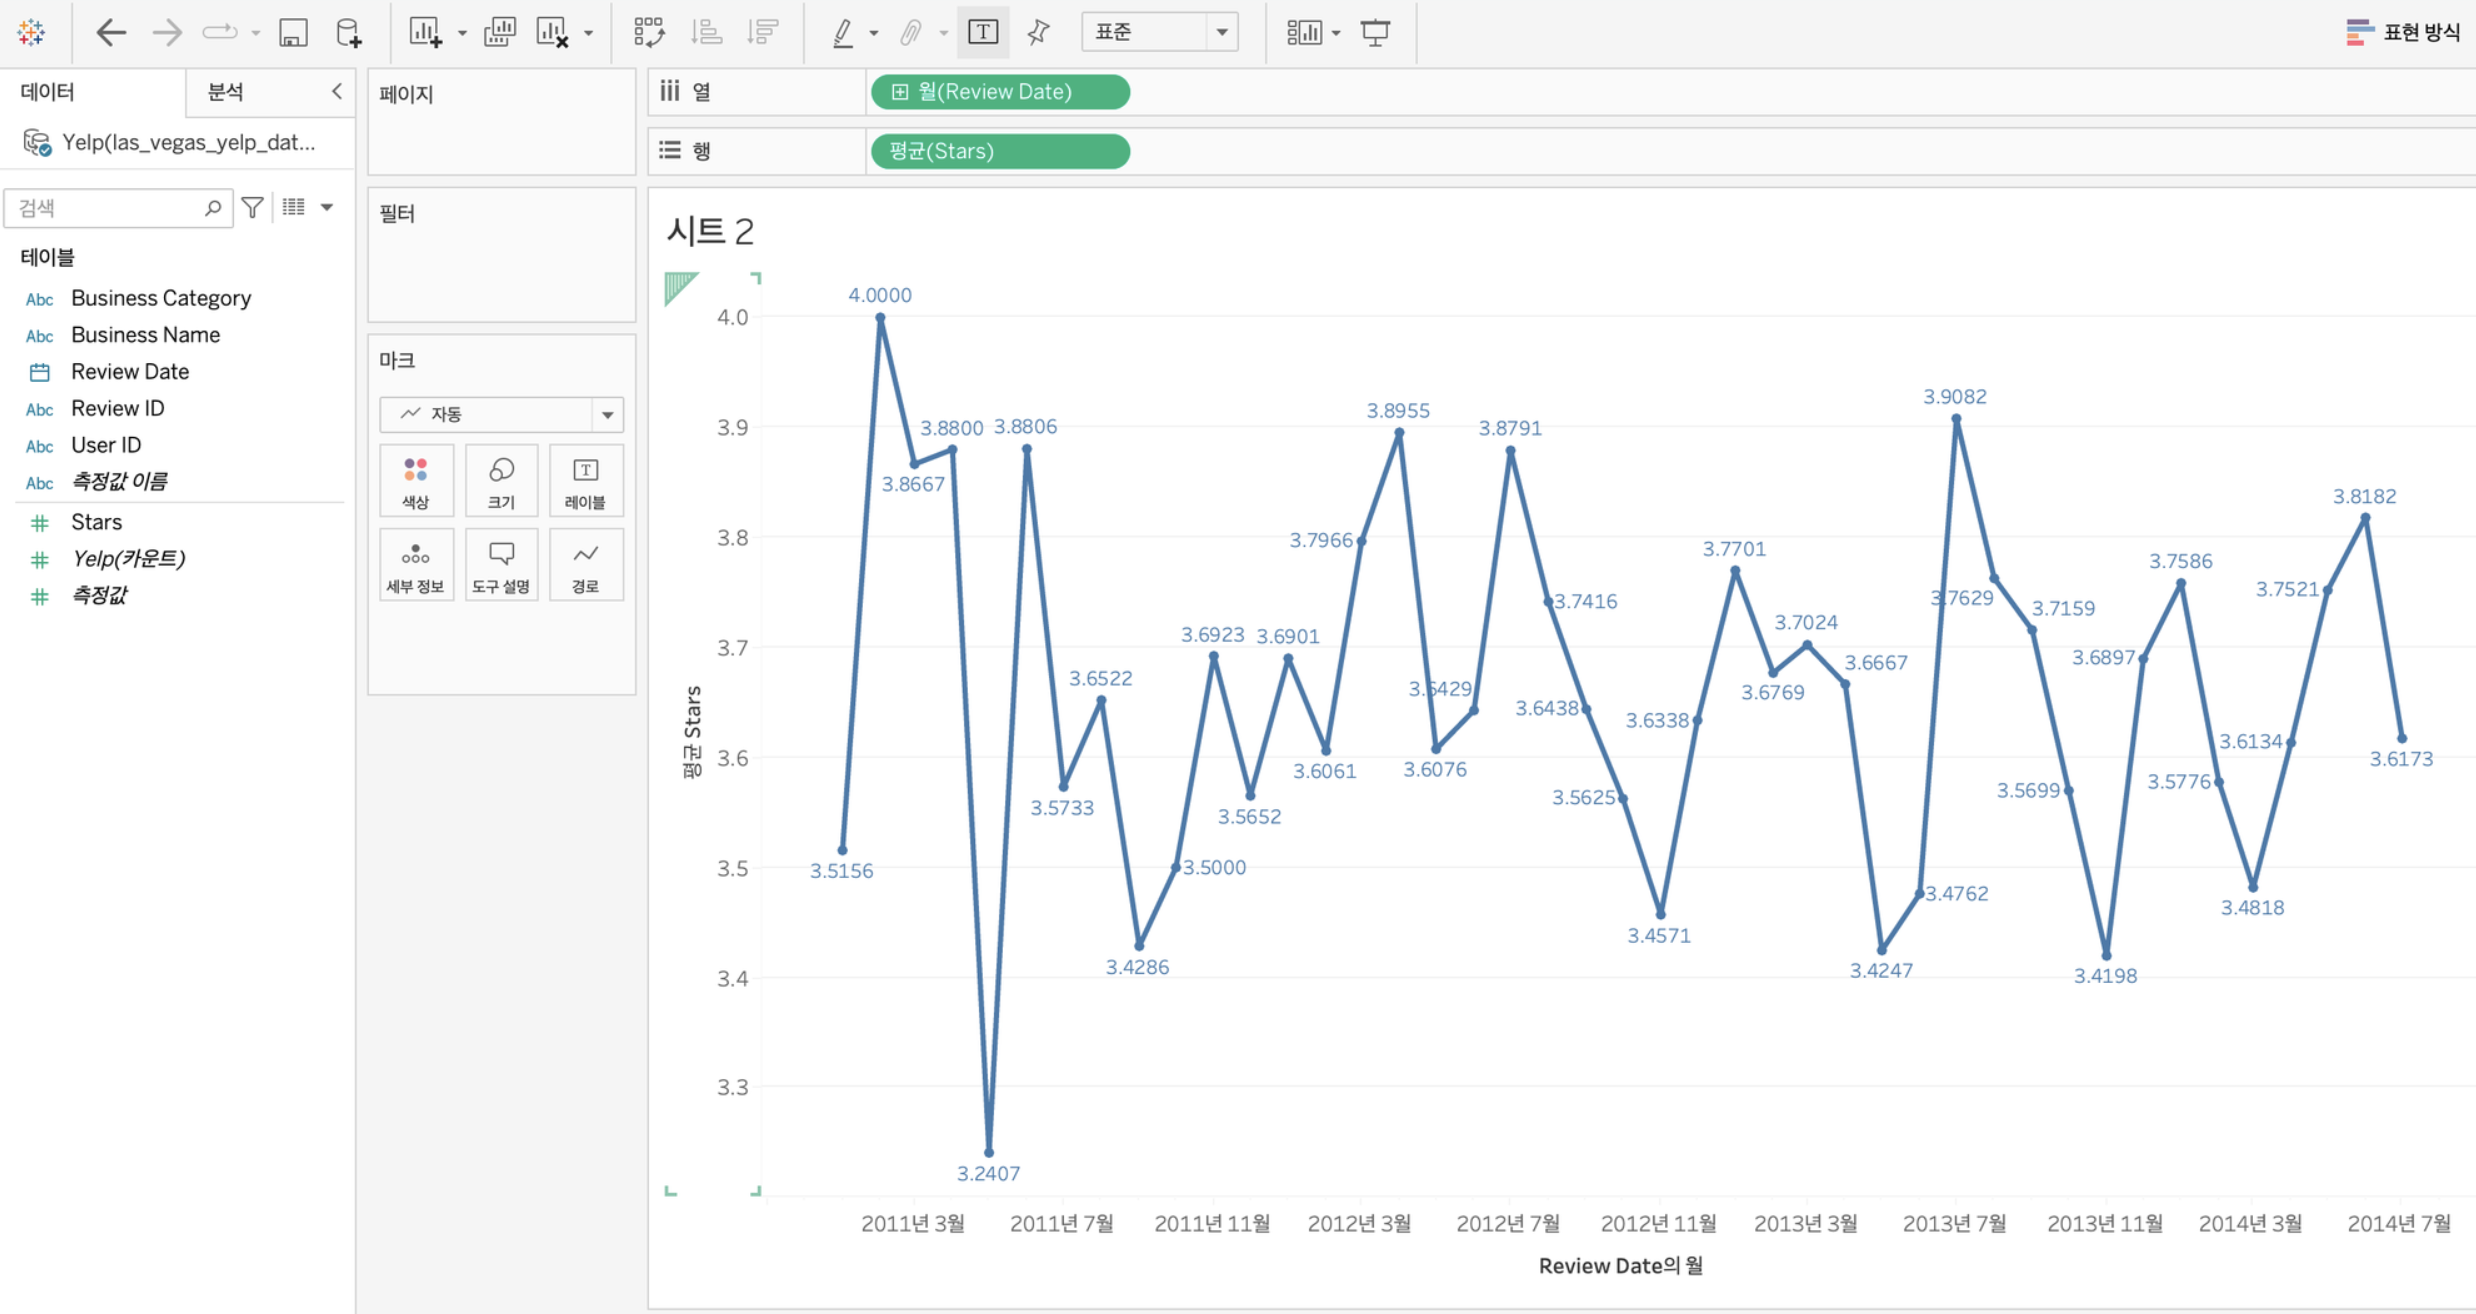Toggle the mark labels T button
Viewport: 2476px width, 1314px height.
pos(982,33)
